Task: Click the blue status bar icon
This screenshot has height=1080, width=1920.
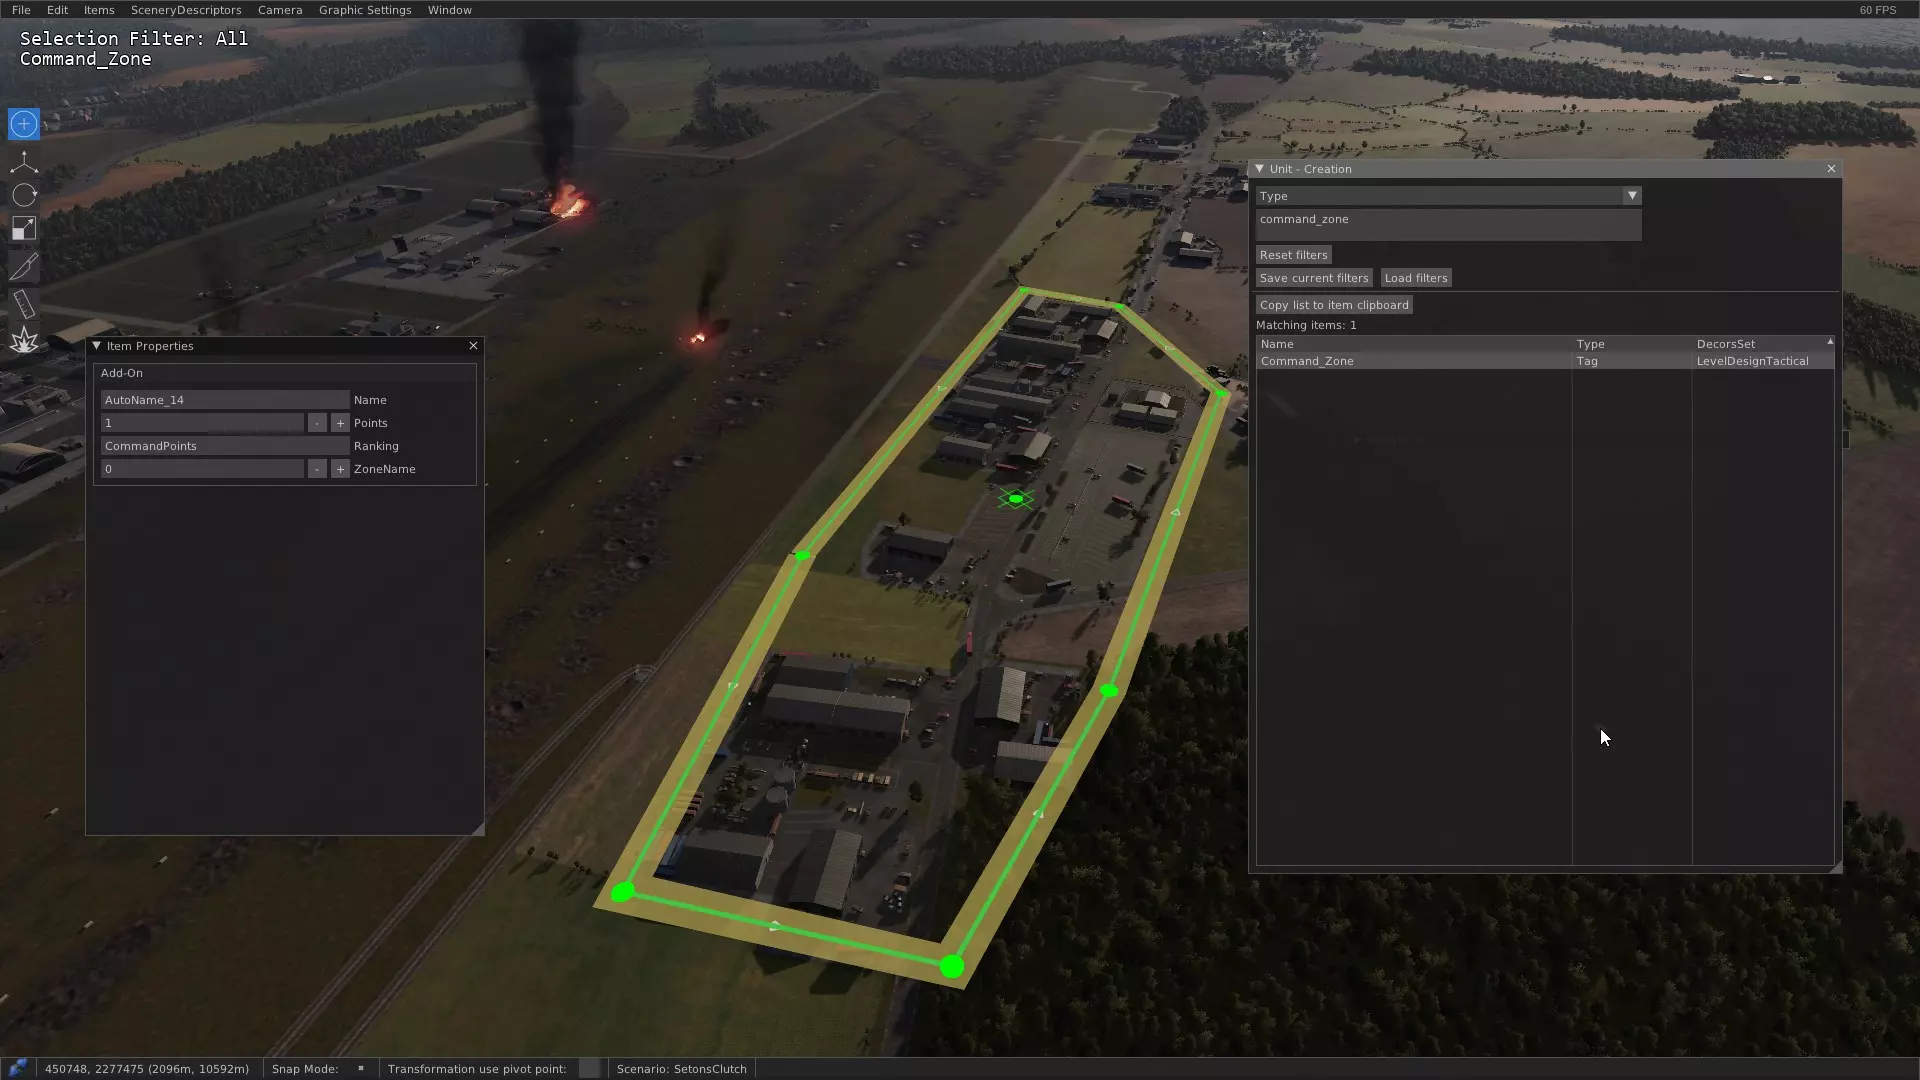Action: click(x=17, y=1068)
